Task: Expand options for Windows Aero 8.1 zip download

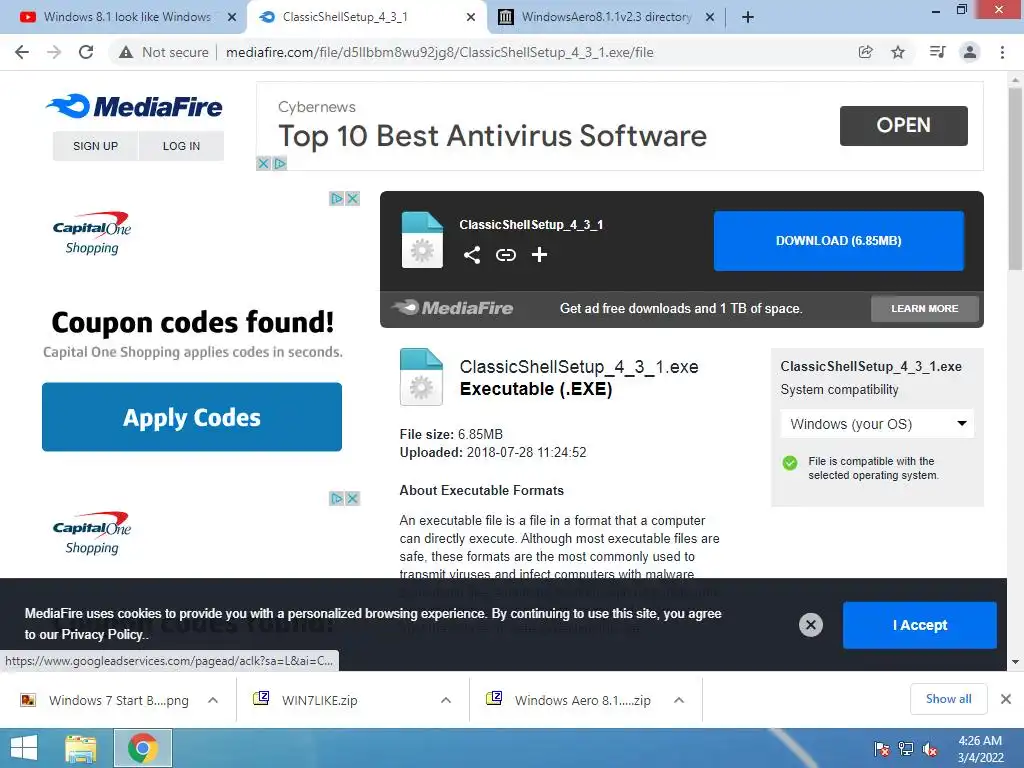Action: pyautogui.click(x=679, y=700)
